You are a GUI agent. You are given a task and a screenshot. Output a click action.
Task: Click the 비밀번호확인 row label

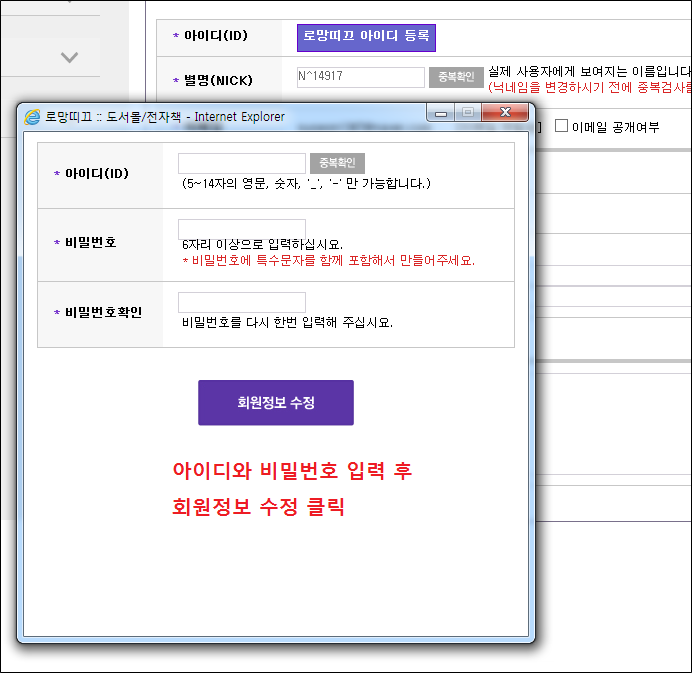click(x=103, y=312)
